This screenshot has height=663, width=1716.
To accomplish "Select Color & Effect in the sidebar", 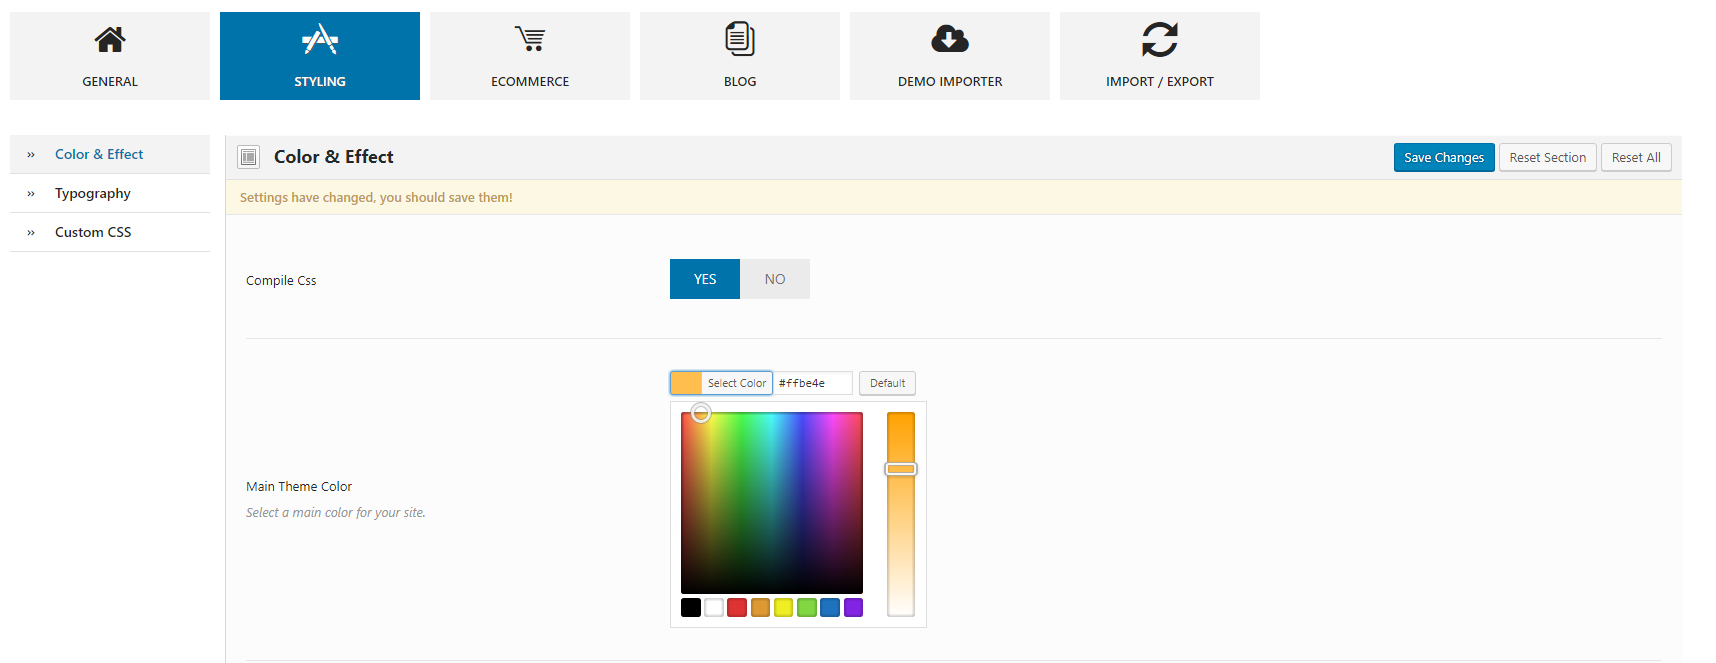I will [x=110, y=154].
